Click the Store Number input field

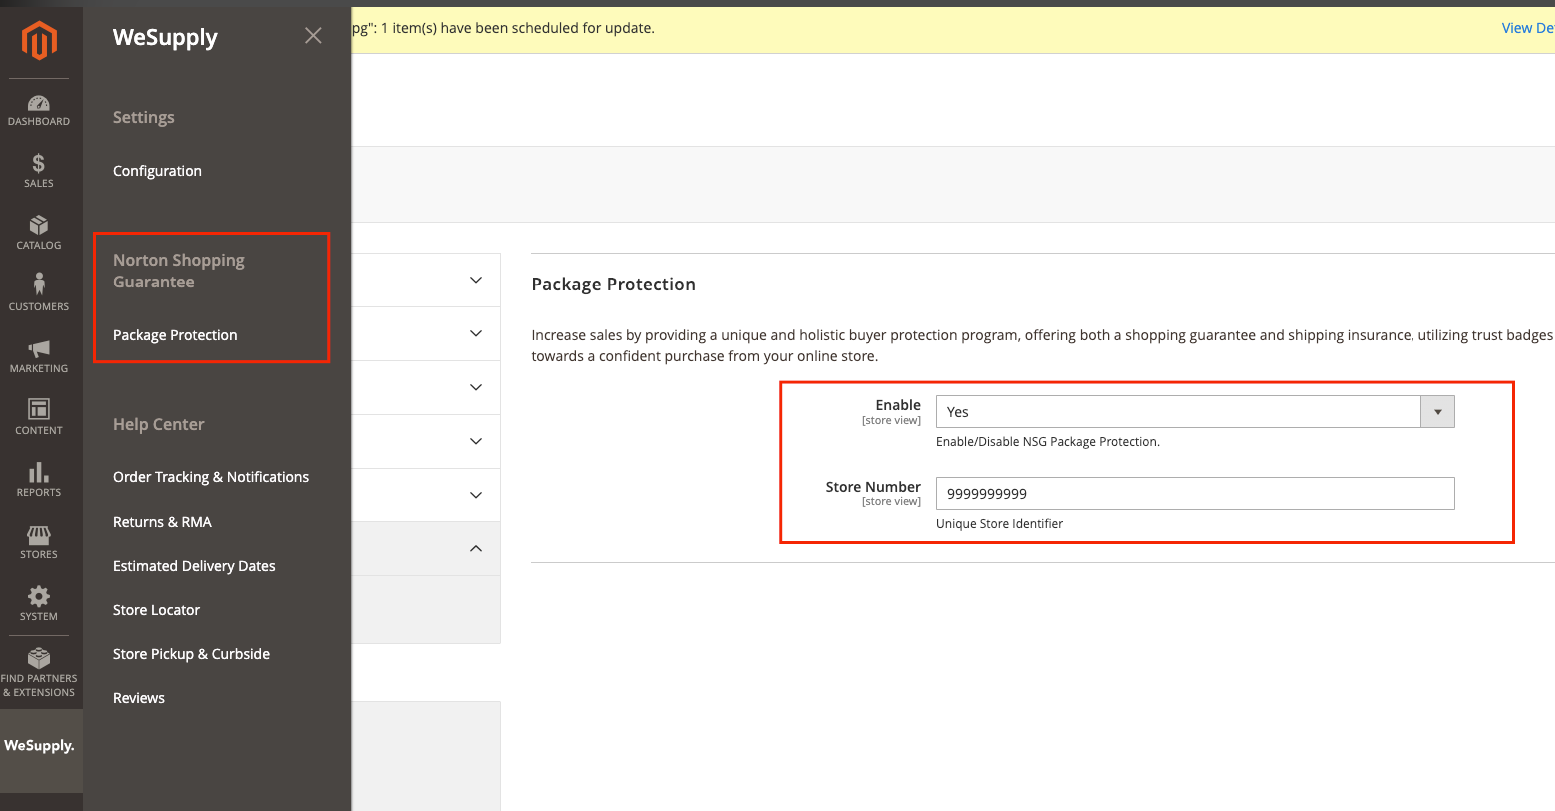(x=1194, y=494)
